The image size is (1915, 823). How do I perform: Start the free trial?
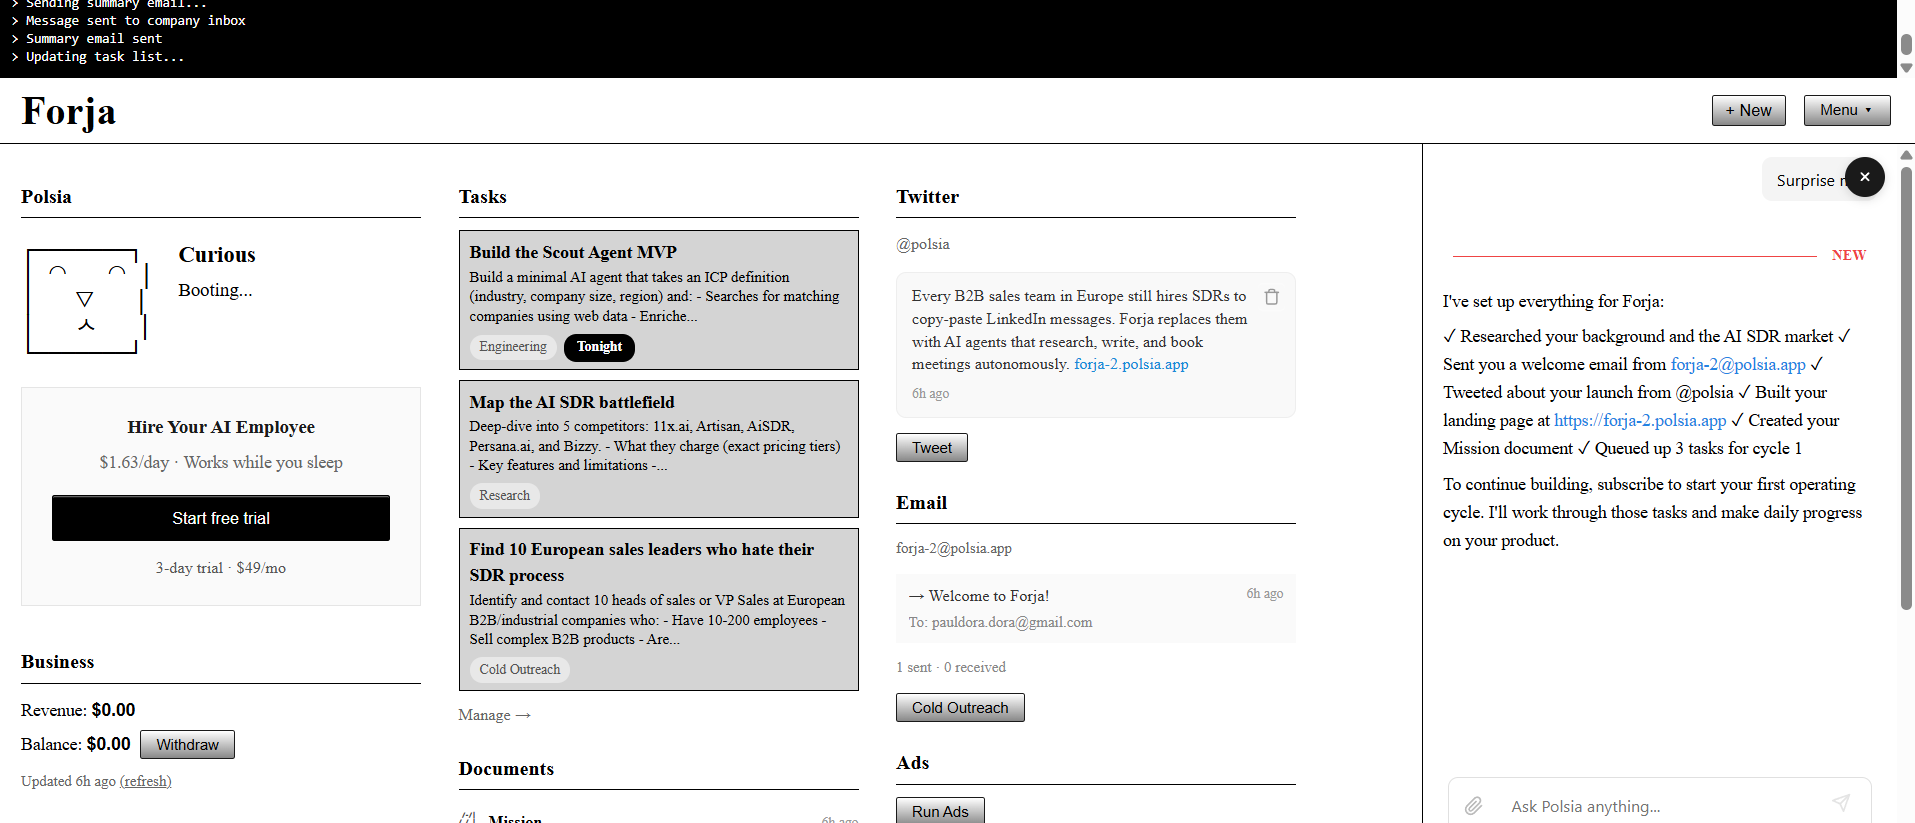coord(221,518)
